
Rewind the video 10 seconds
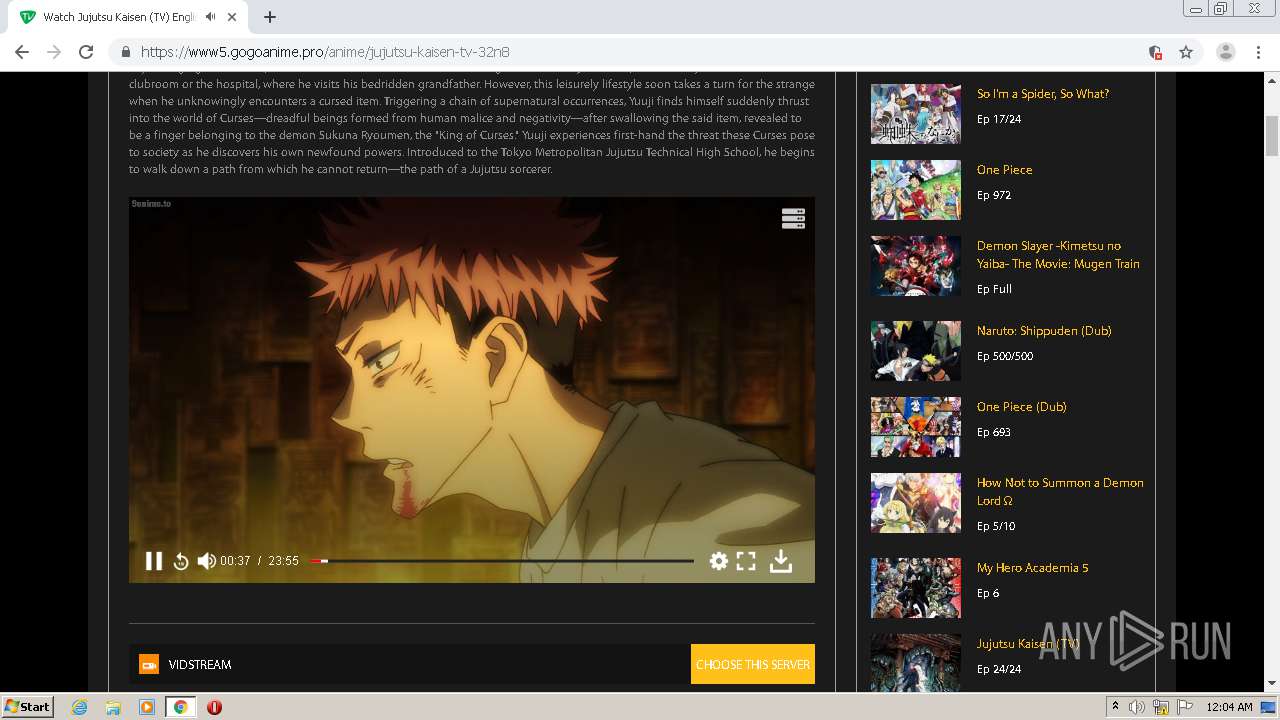click(x=181, y=561)
